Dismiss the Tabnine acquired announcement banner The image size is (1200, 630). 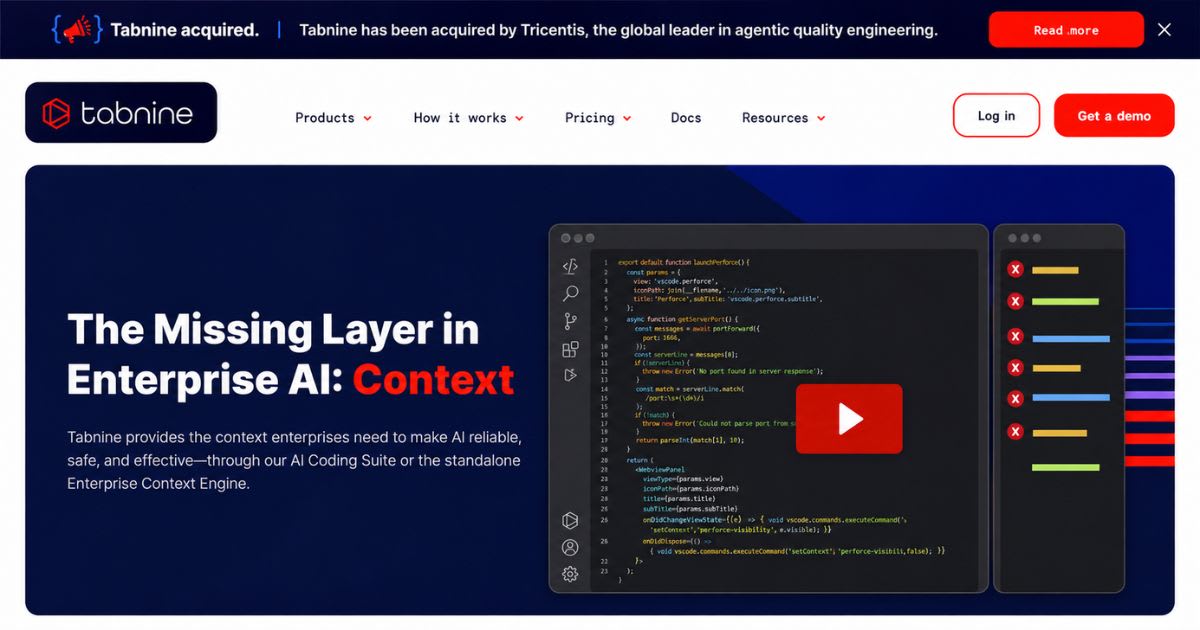tap(1164, 30)
